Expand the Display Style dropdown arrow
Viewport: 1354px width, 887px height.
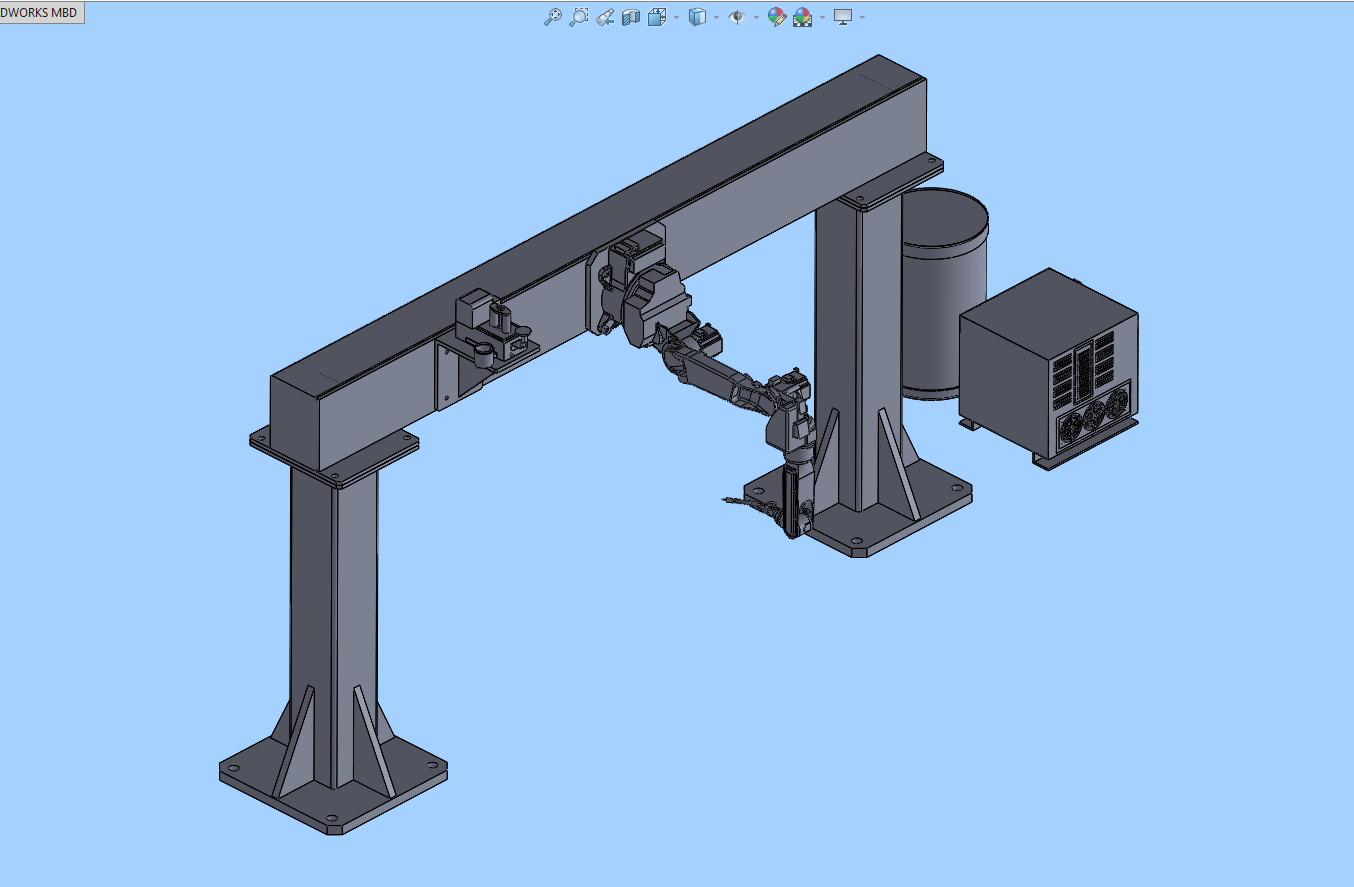(x=716, y=17)
